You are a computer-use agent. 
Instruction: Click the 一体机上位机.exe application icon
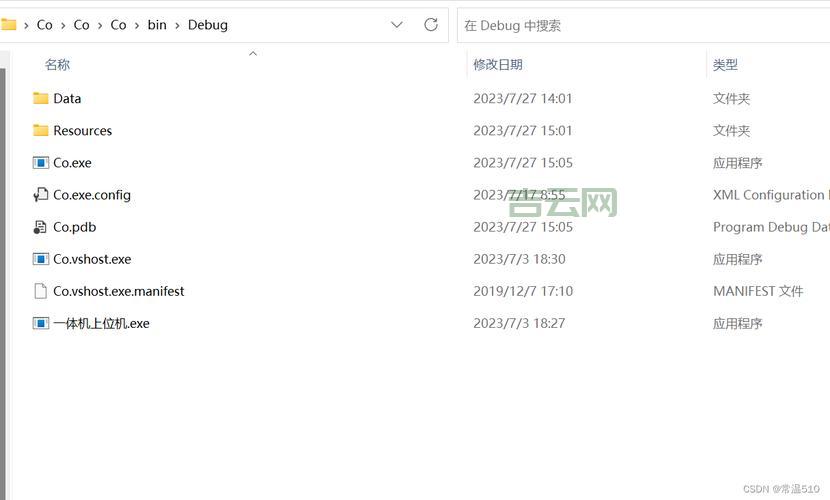[41, 323]
